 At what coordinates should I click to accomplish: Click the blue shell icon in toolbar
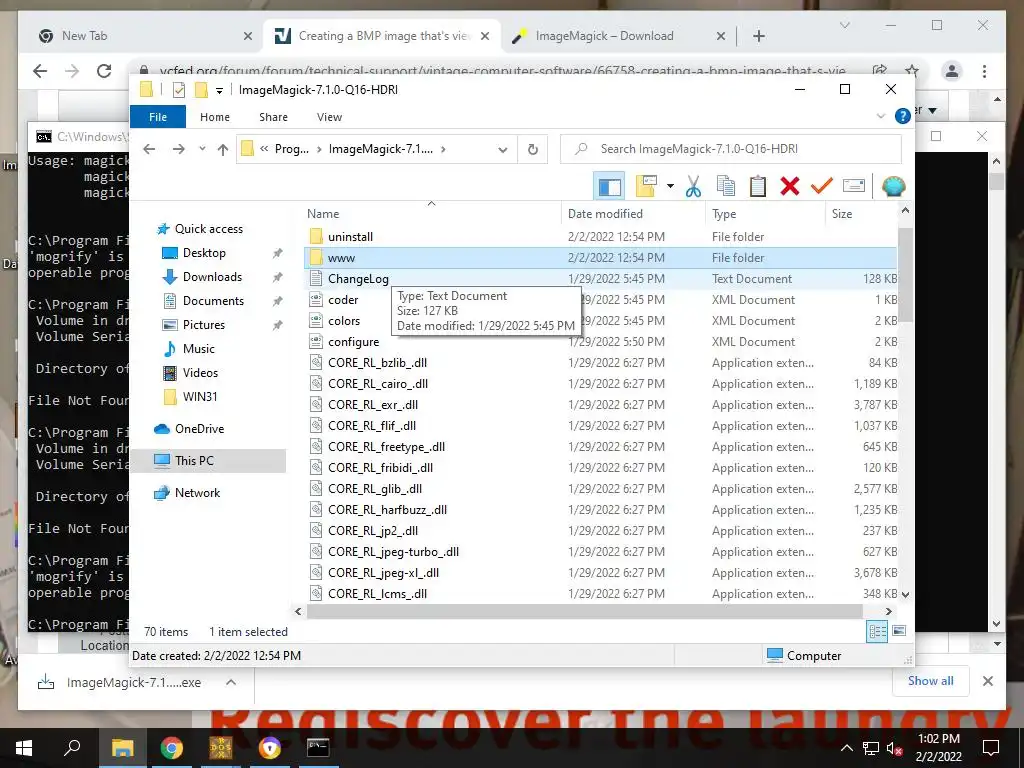pyautogui.click(x=893, y=187)
